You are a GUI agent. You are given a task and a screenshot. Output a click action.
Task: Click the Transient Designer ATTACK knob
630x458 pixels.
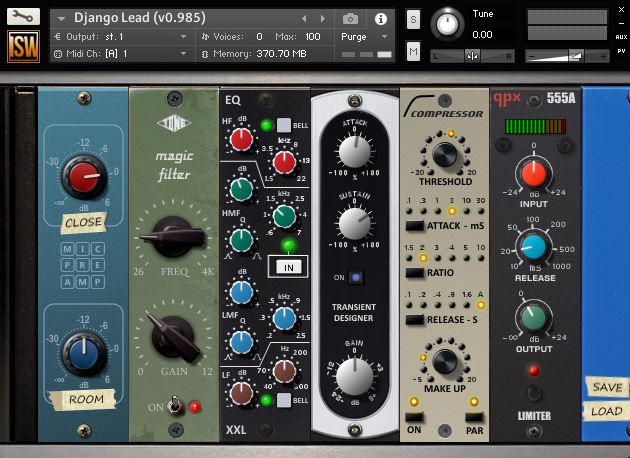point(354,152)
